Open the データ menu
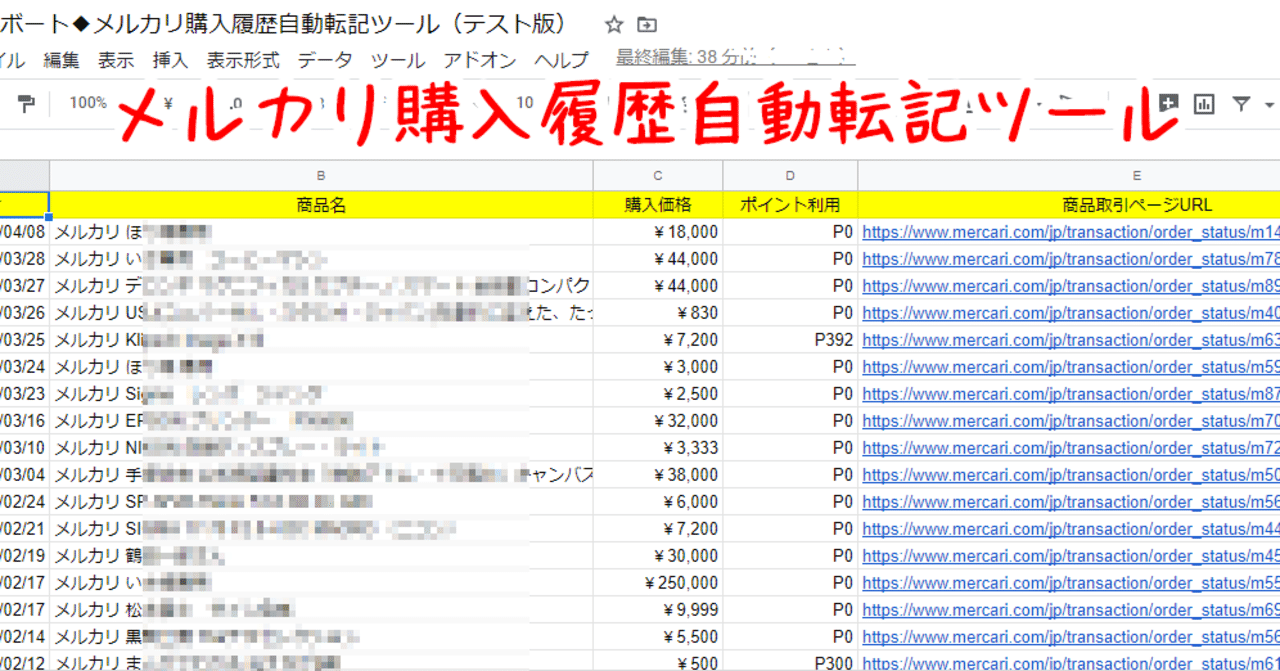 click(325, 60)
